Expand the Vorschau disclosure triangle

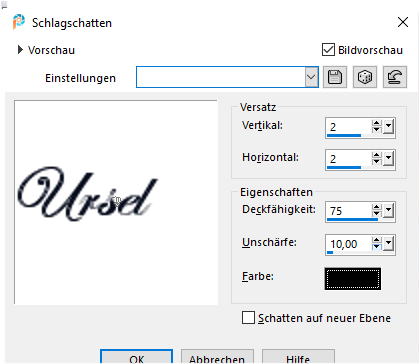click(20, 50)
